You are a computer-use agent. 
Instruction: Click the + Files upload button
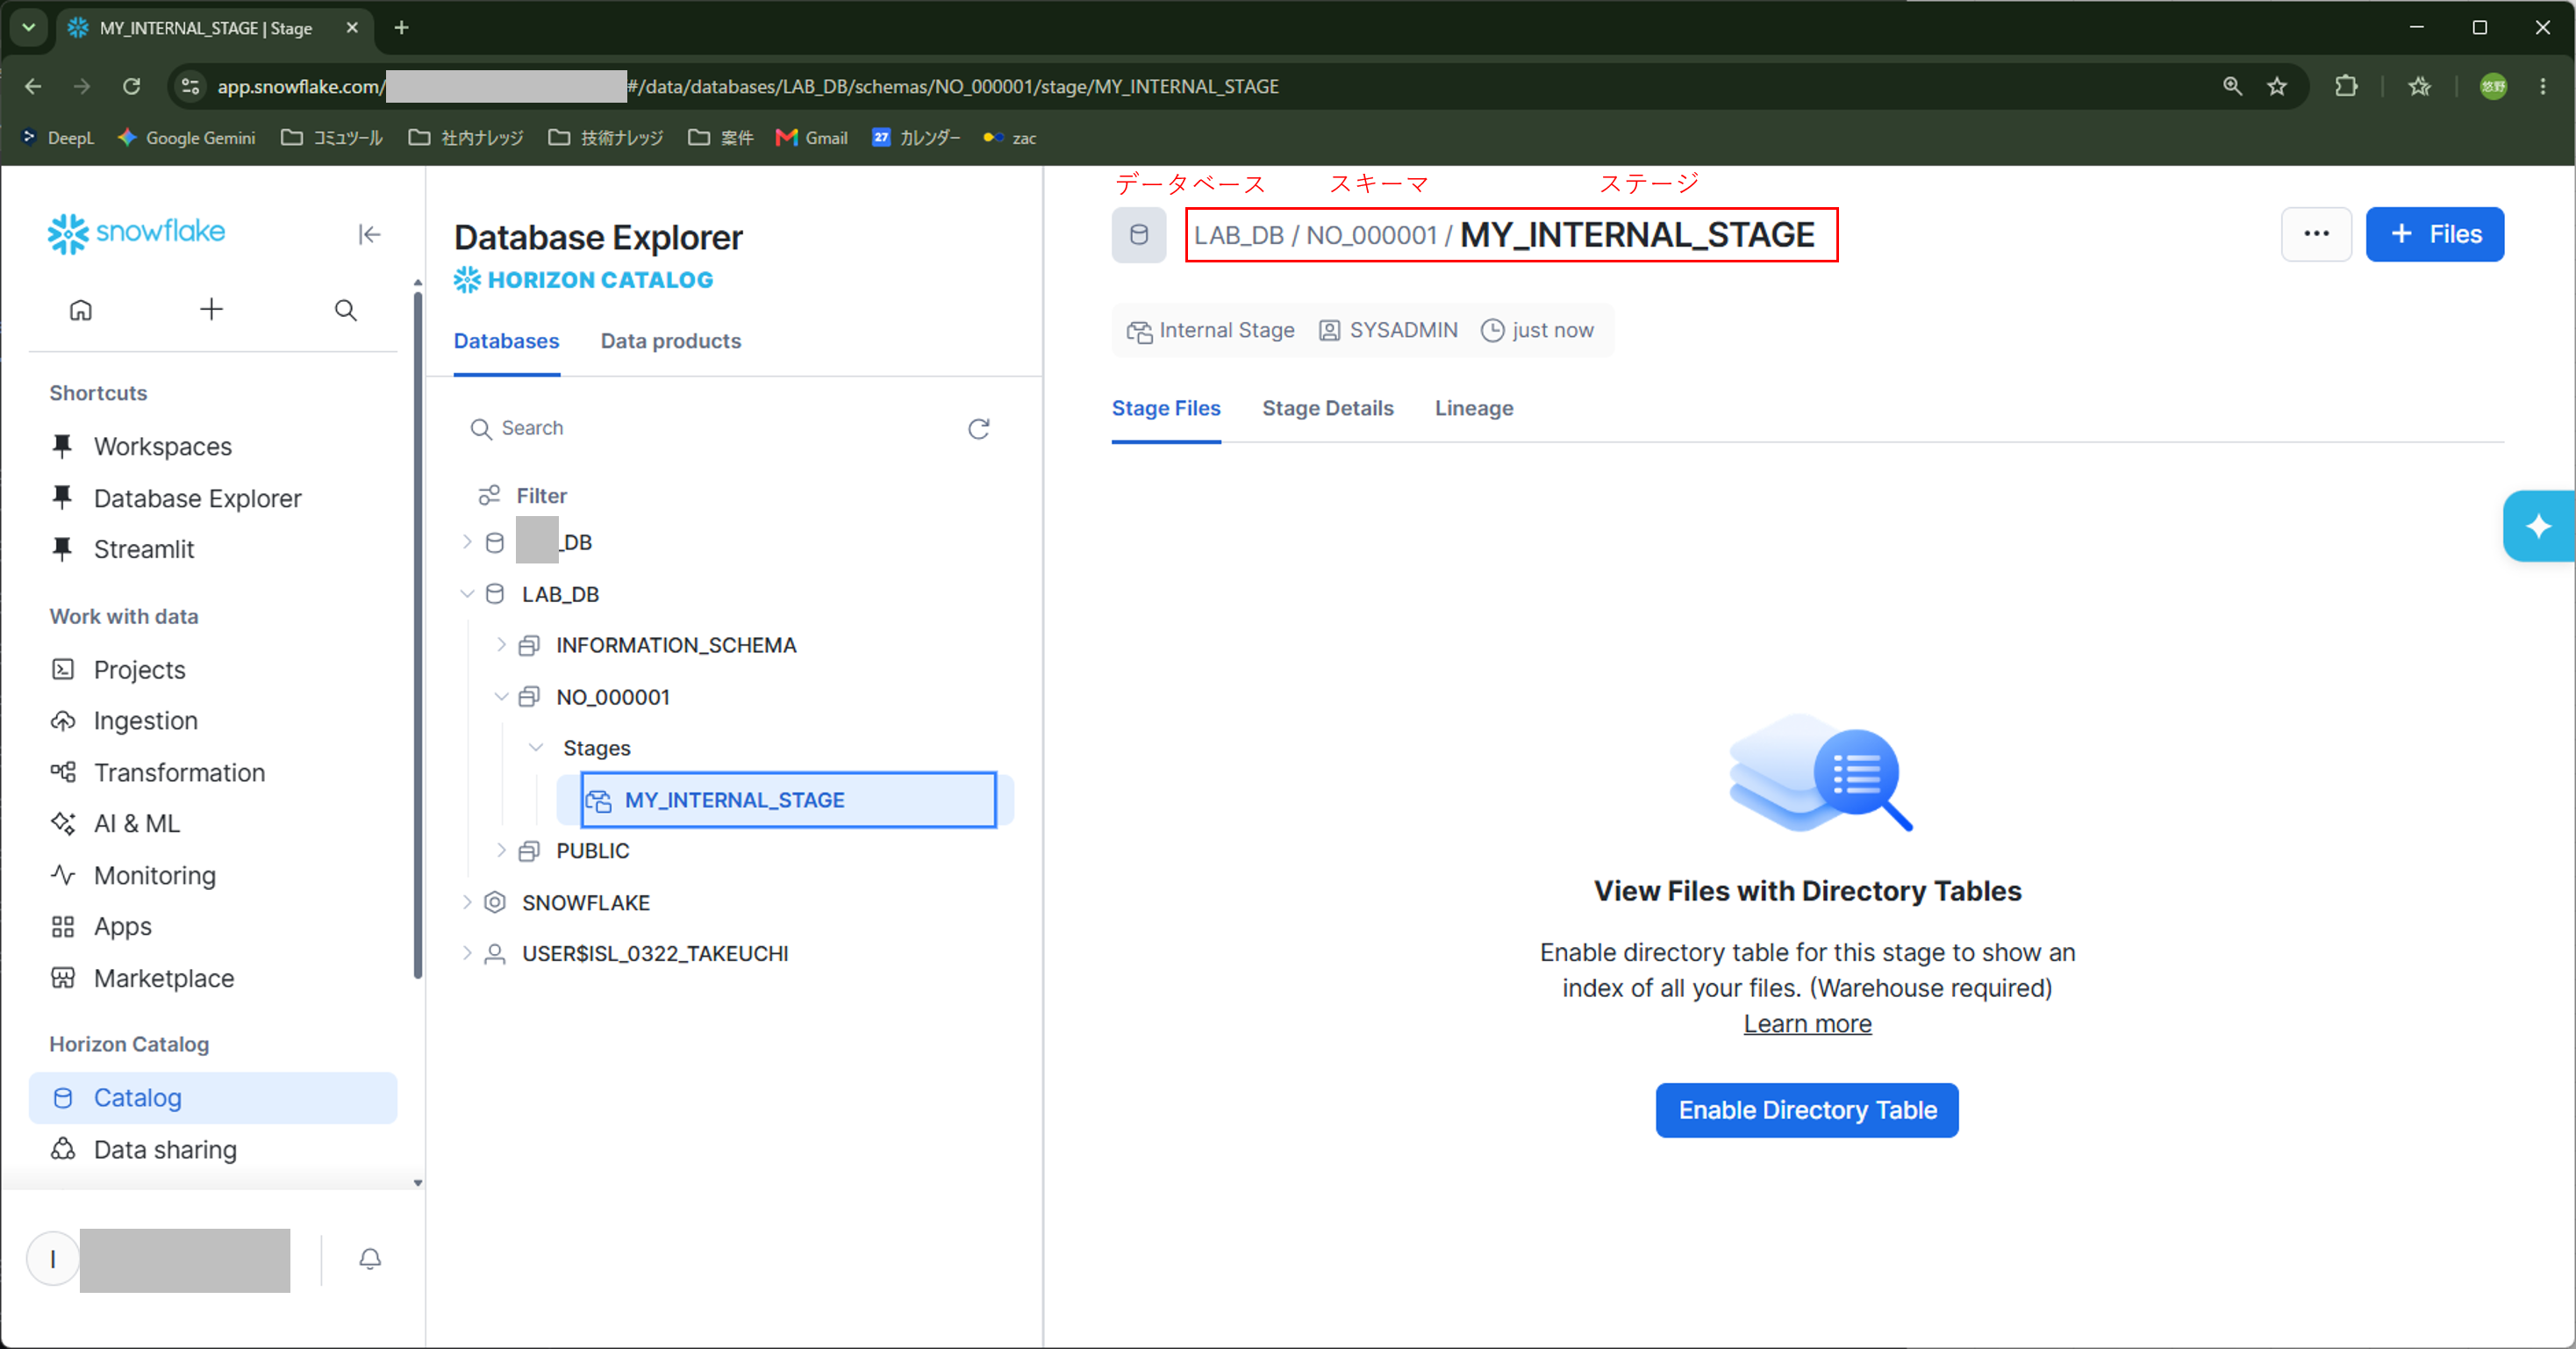2434,234
